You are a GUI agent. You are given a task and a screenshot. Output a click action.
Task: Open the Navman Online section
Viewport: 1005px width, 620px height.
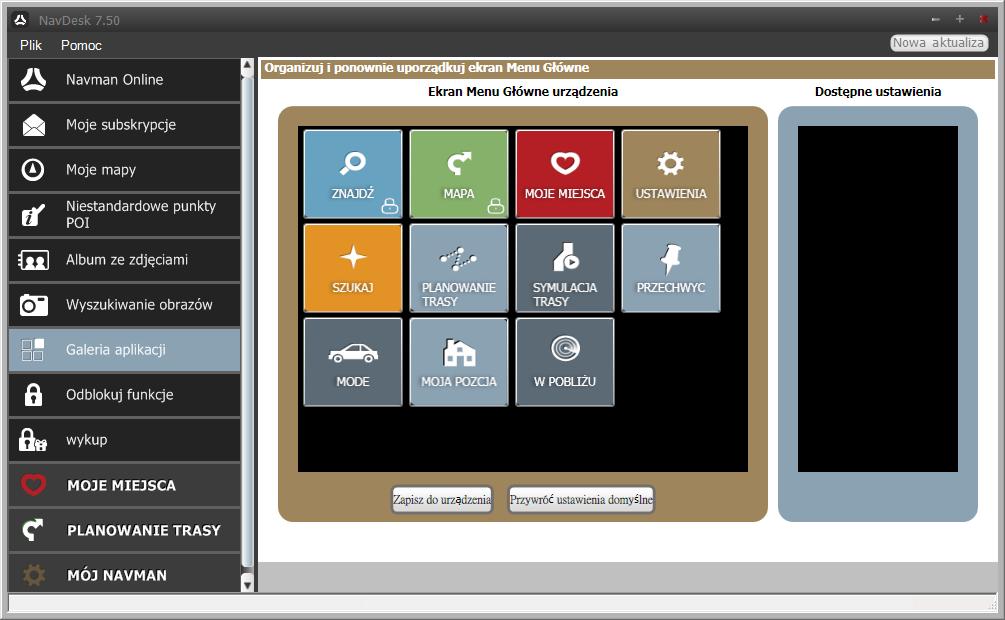(124, 80)
